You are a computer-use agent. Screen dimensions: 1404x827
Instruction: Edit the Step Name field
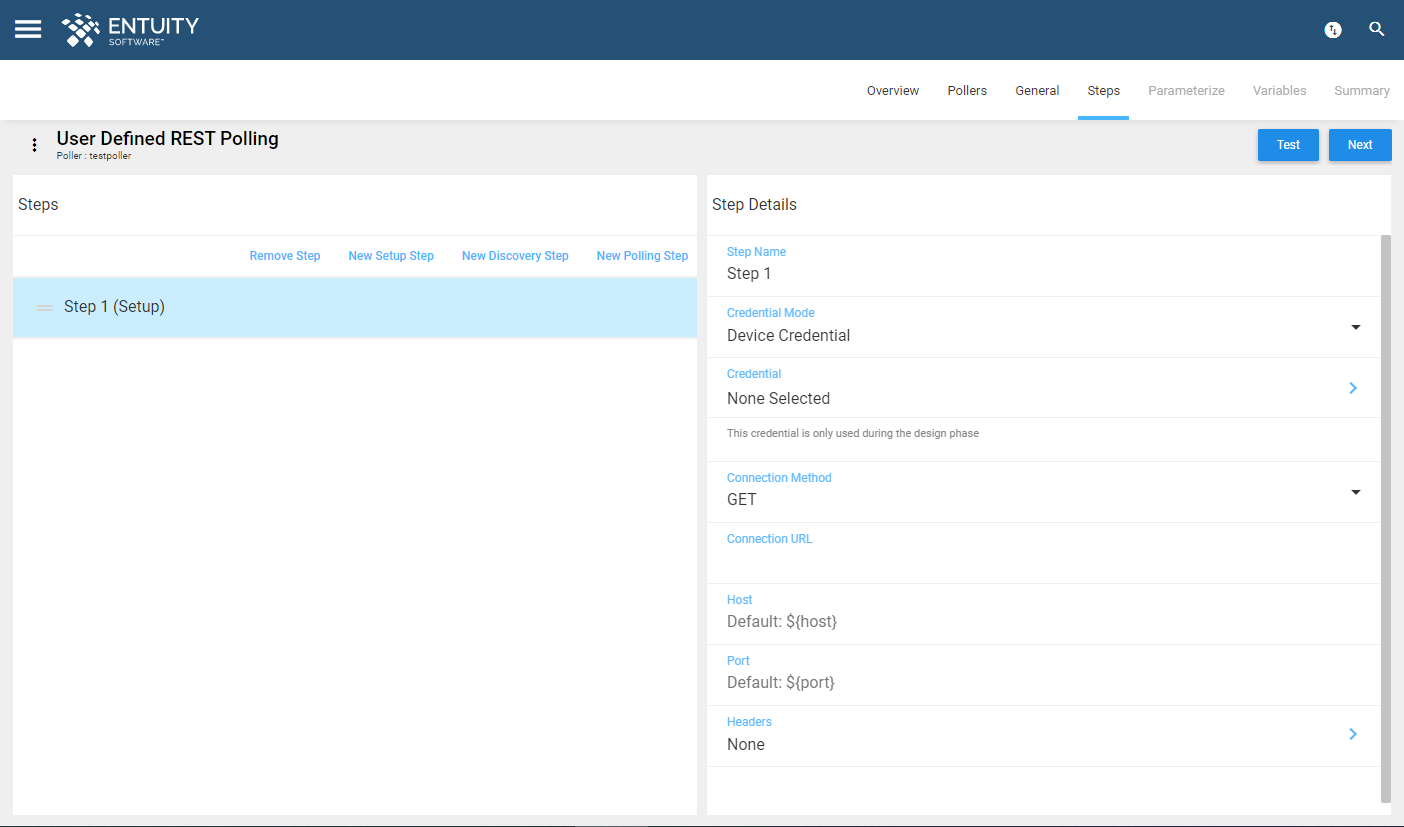[1043, 266]
